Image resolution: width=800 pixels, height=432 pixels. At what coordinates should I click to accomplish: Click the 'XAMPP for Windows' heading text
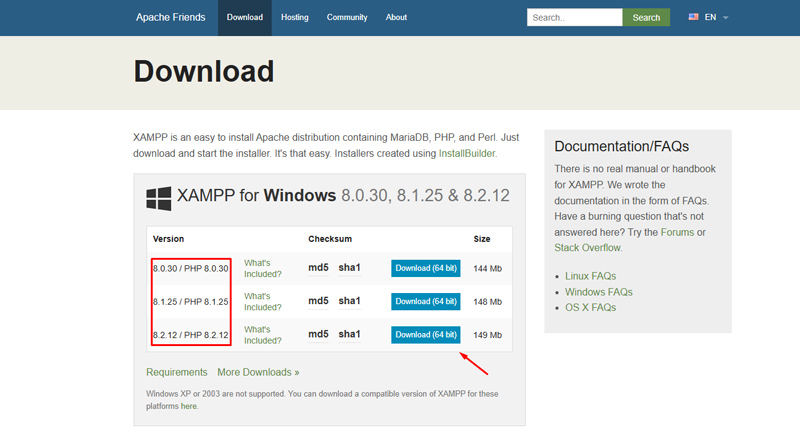coord(256,195)
